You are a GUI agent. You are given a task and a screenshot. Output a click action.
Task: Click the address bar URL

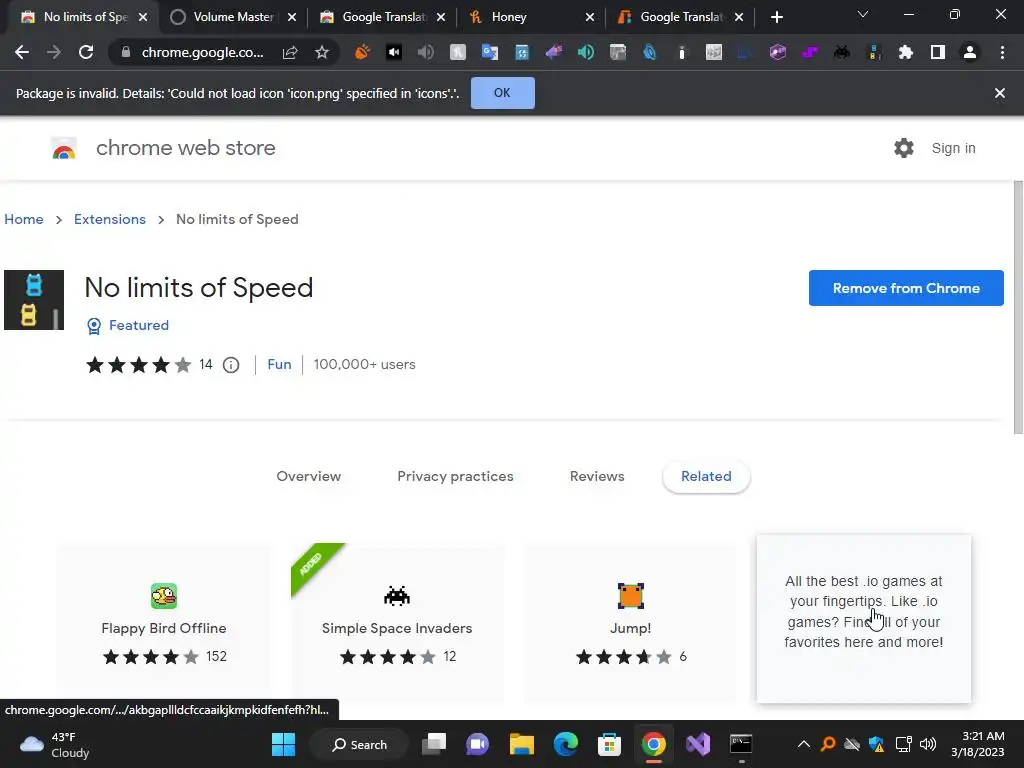click(x=202, y=52)
